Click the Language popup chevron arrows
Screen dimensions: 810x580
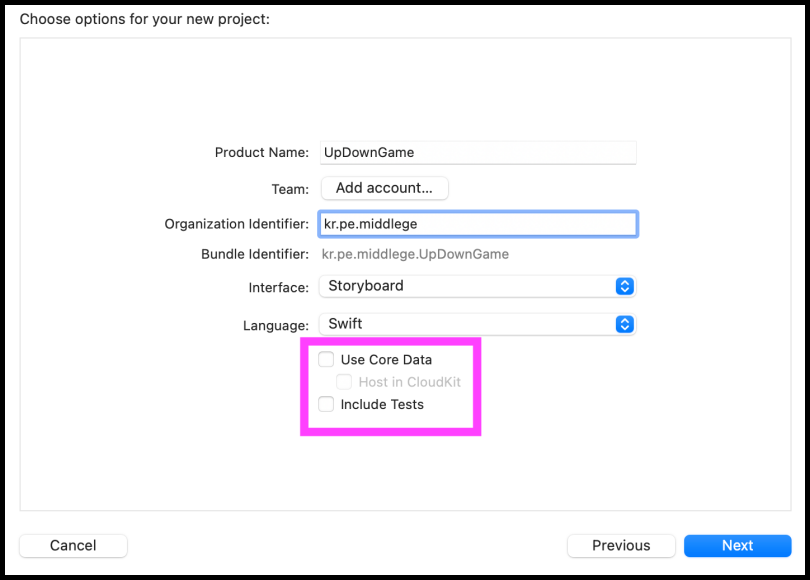pyautogui.click(x=624, y=324)
